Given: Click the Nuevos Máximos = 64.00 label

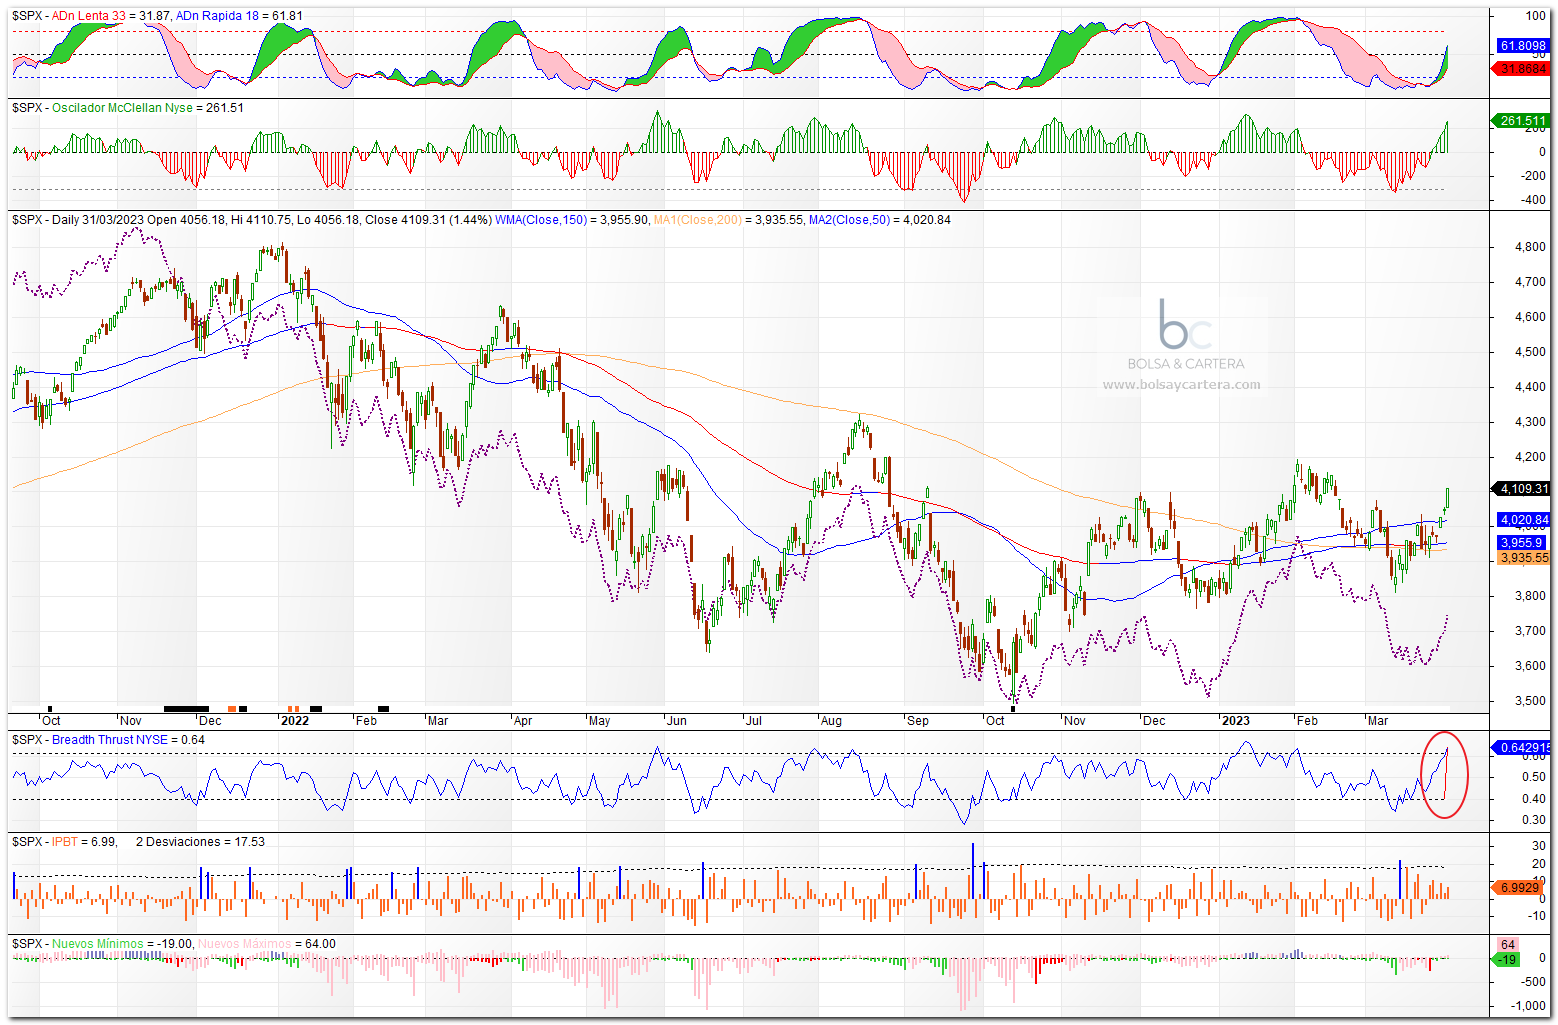Looking at the screenshot, I should (267, 944).
